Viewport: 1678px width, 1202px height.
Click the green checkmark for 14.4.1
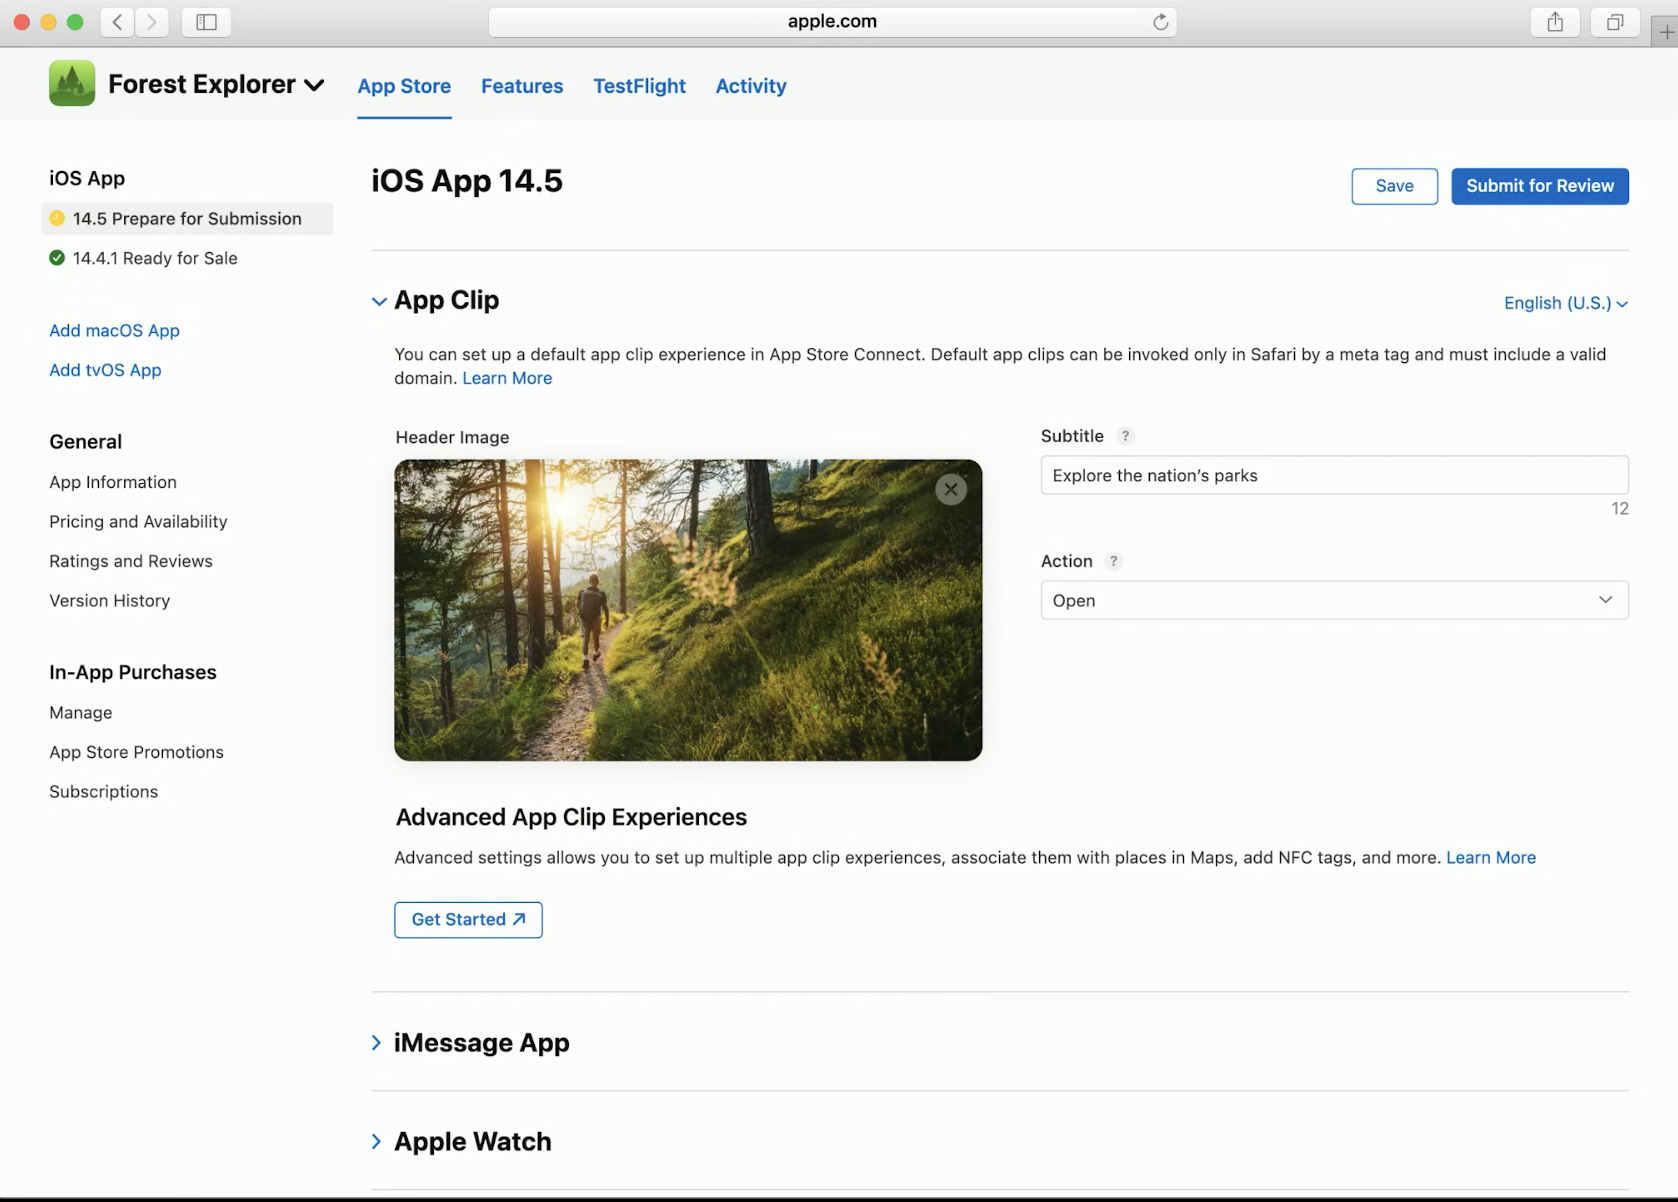(x=57, y=258)
